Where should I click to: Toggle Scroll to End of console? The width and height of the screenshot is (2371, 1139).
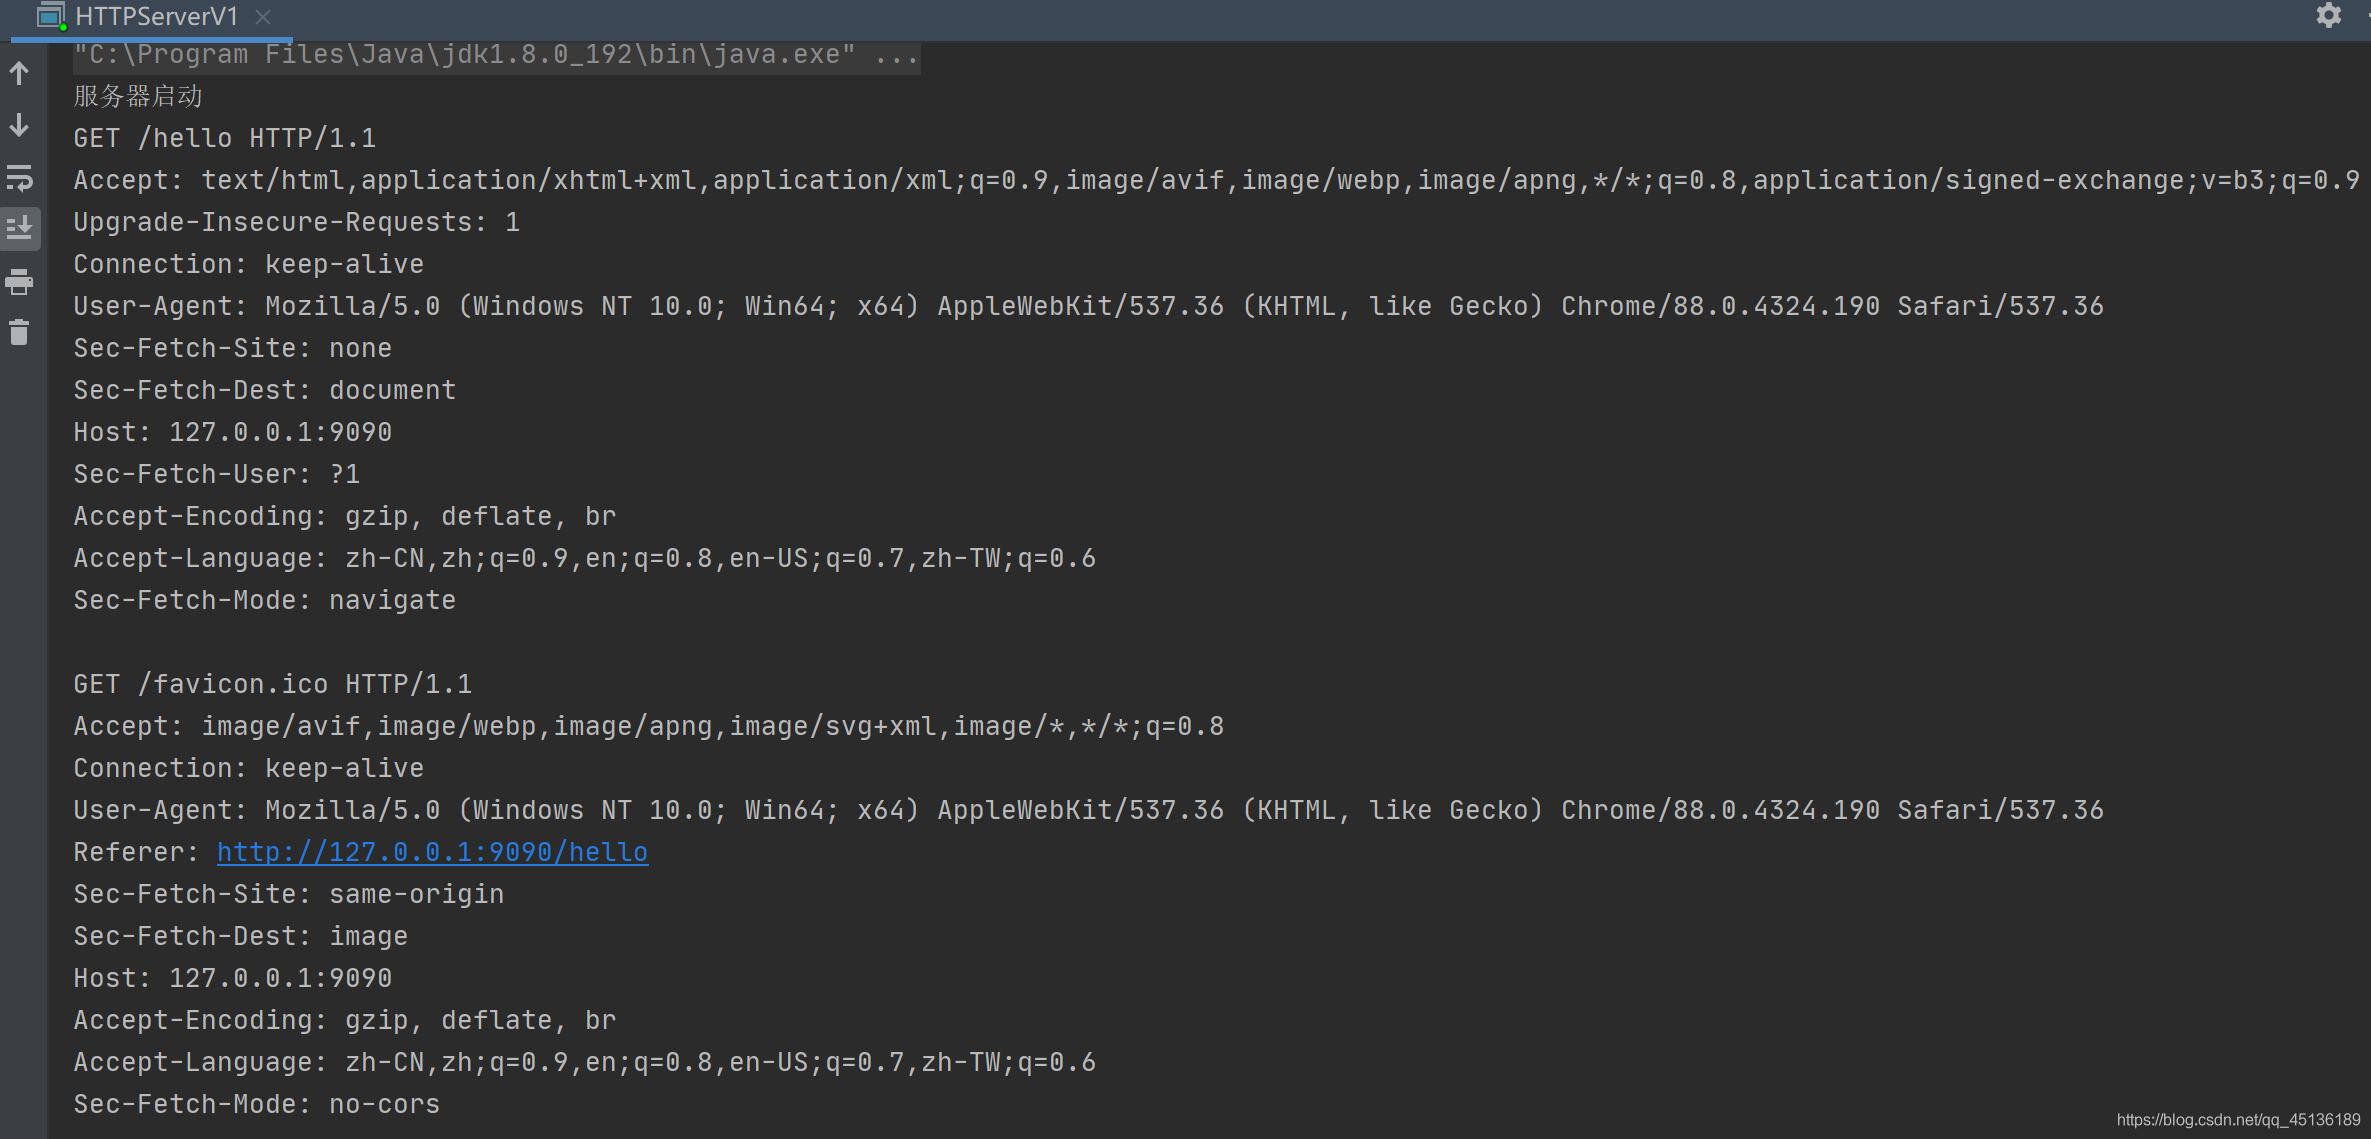[19, 228]
